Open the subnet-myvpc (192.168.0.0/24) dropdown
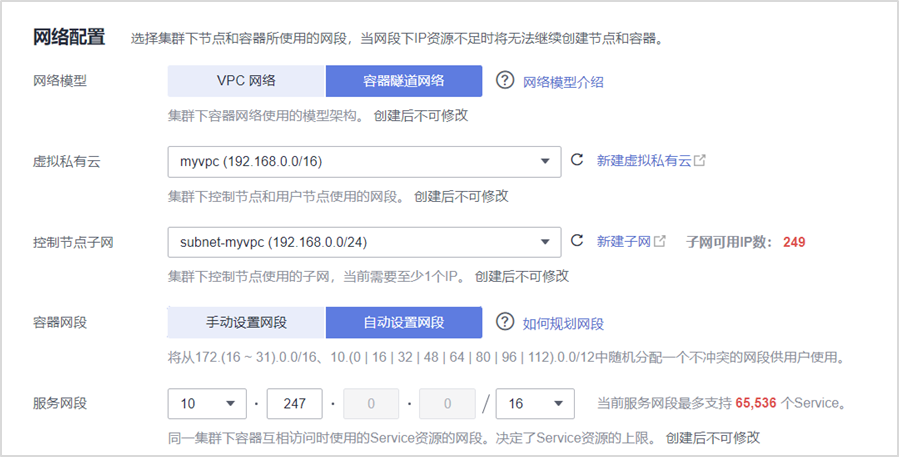This screenshot has width=899, height=457. [x=364, y=241]
